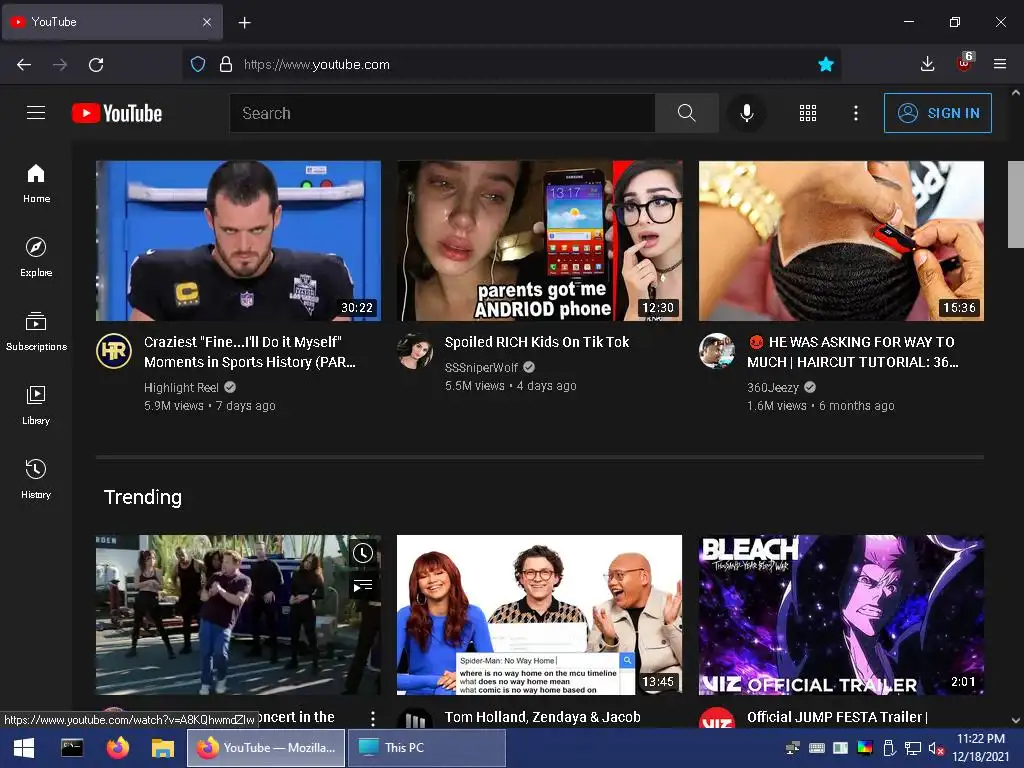Open the concert video three-dot options menu
The image size is (1024, 768).
pos(373,718)
